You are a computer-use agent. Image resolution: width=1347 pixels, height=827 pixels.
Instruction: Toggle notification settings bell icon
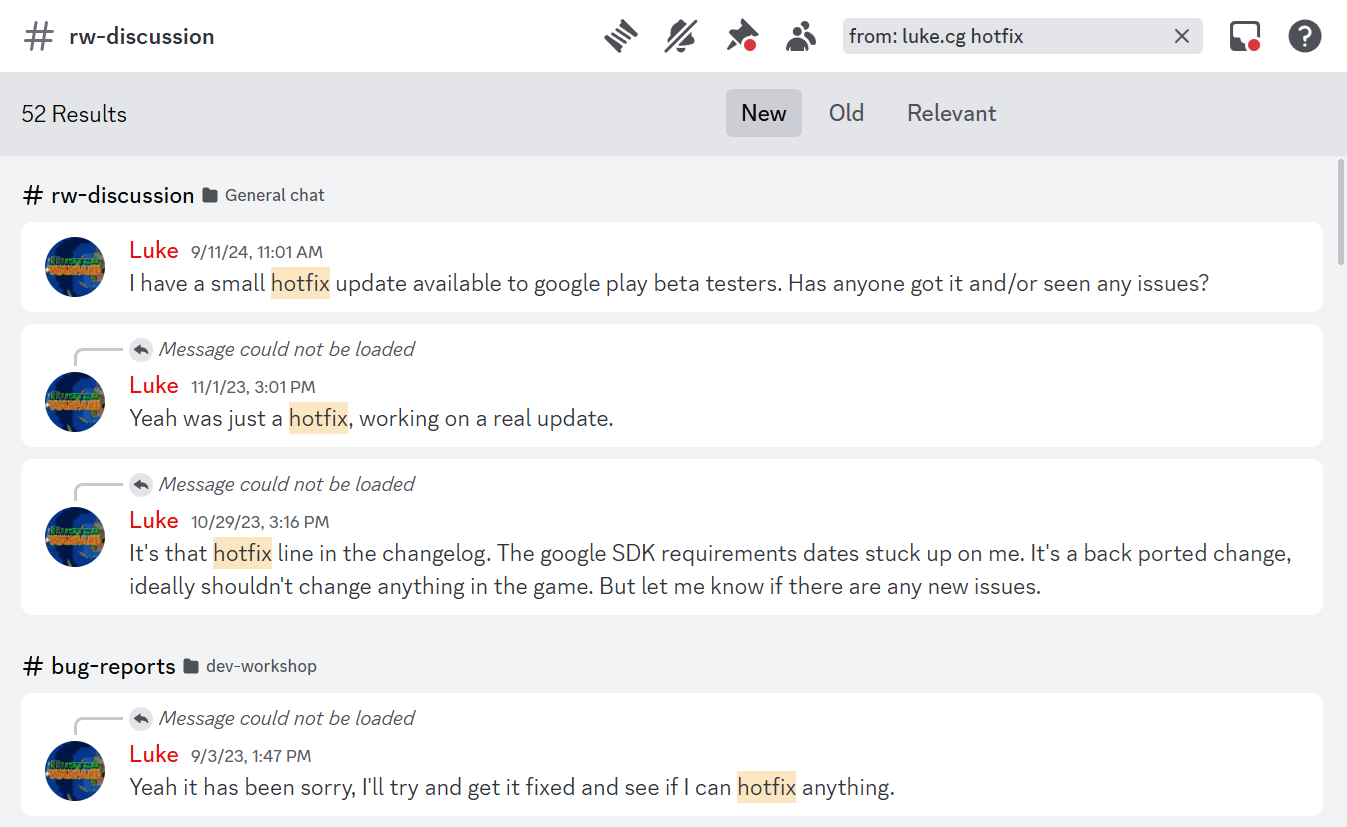(681, 37)
